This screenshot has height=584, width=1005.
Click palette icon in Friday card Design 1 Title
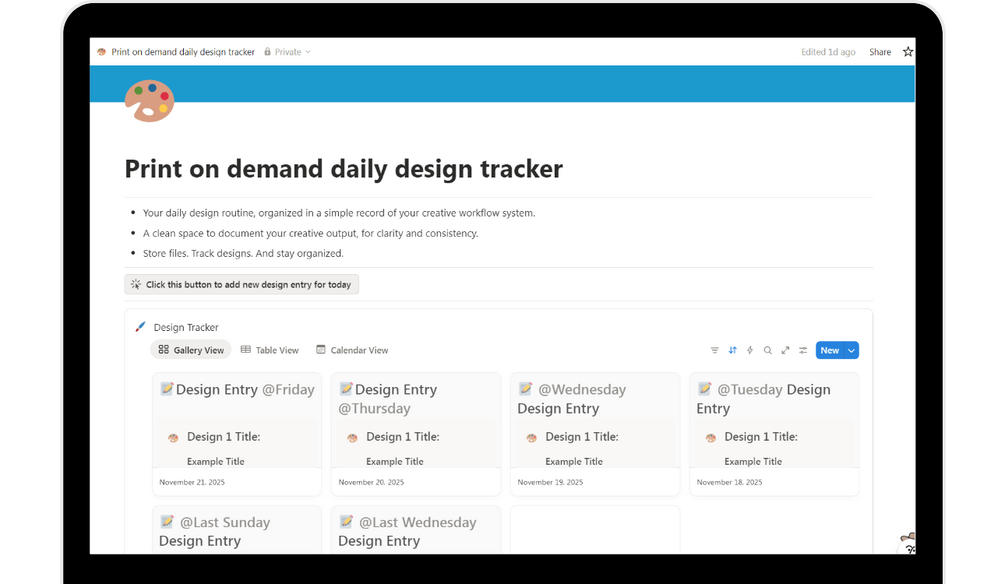click(x=173, y=438)
